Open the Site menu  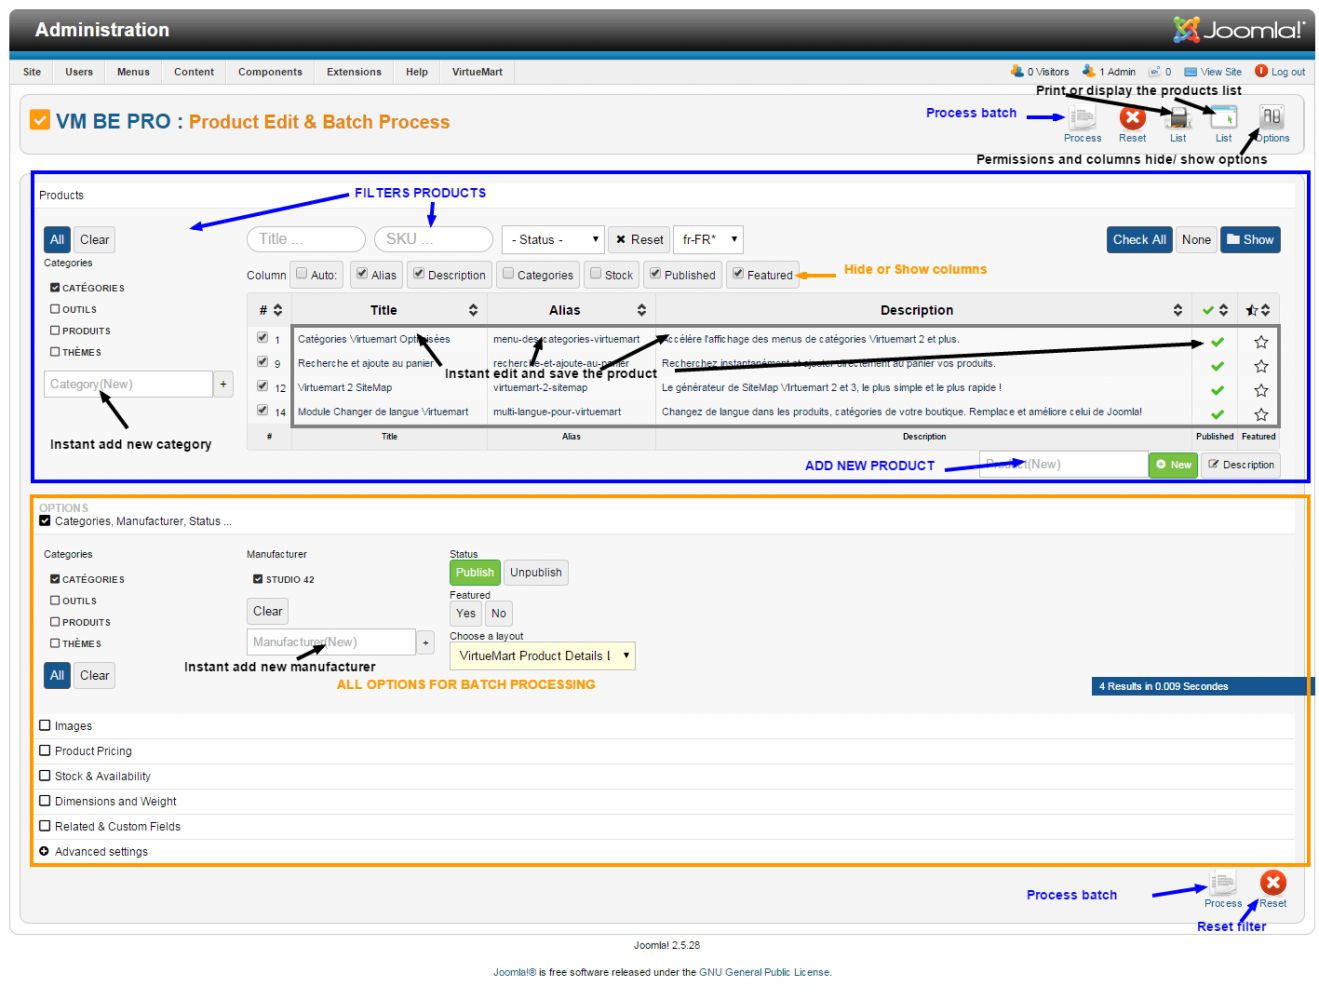coord(32,72)
